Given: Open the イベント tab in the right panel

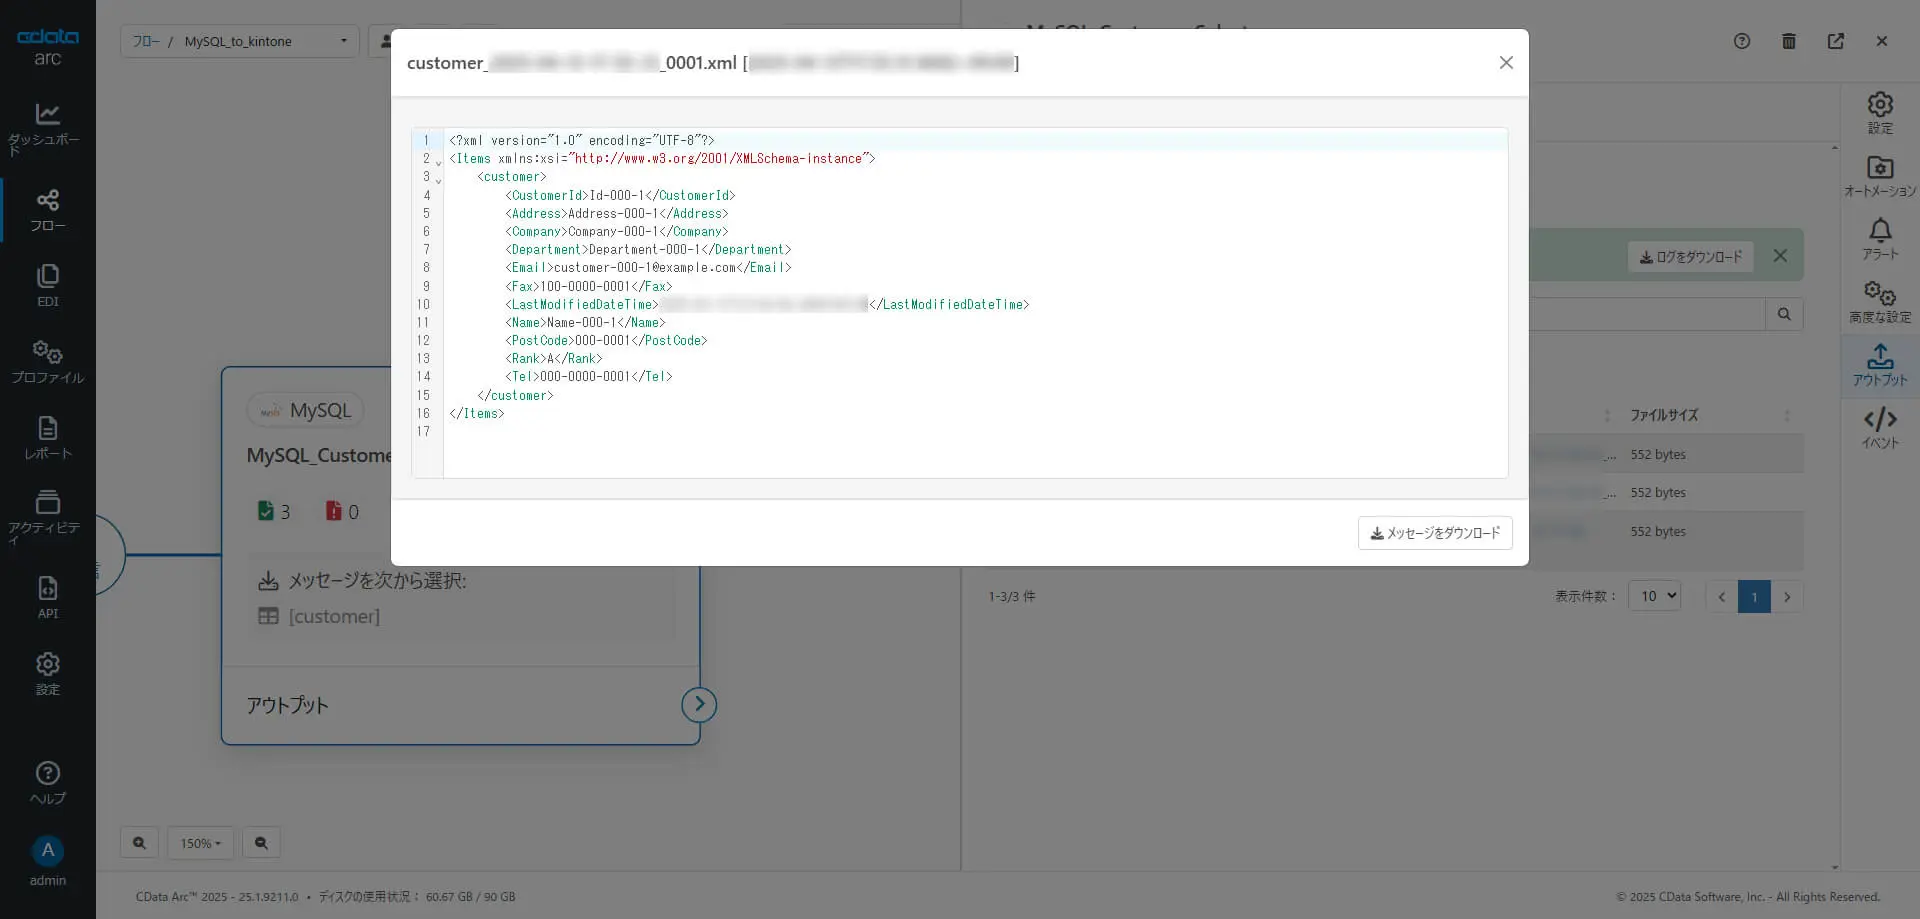Looking at the screenshot, I should point(1880,428).
